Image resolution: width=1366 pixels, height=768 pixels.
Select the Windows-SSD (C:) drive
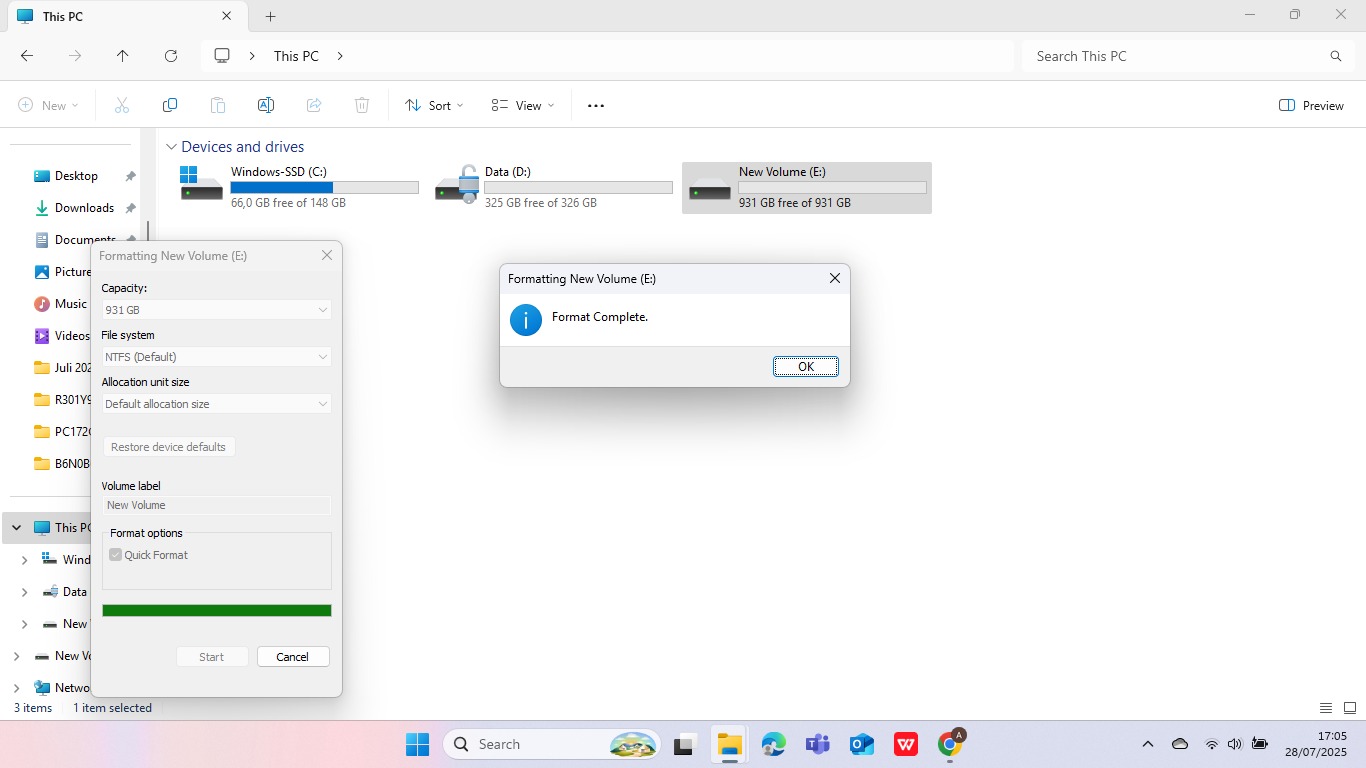[x=299, y=187]
